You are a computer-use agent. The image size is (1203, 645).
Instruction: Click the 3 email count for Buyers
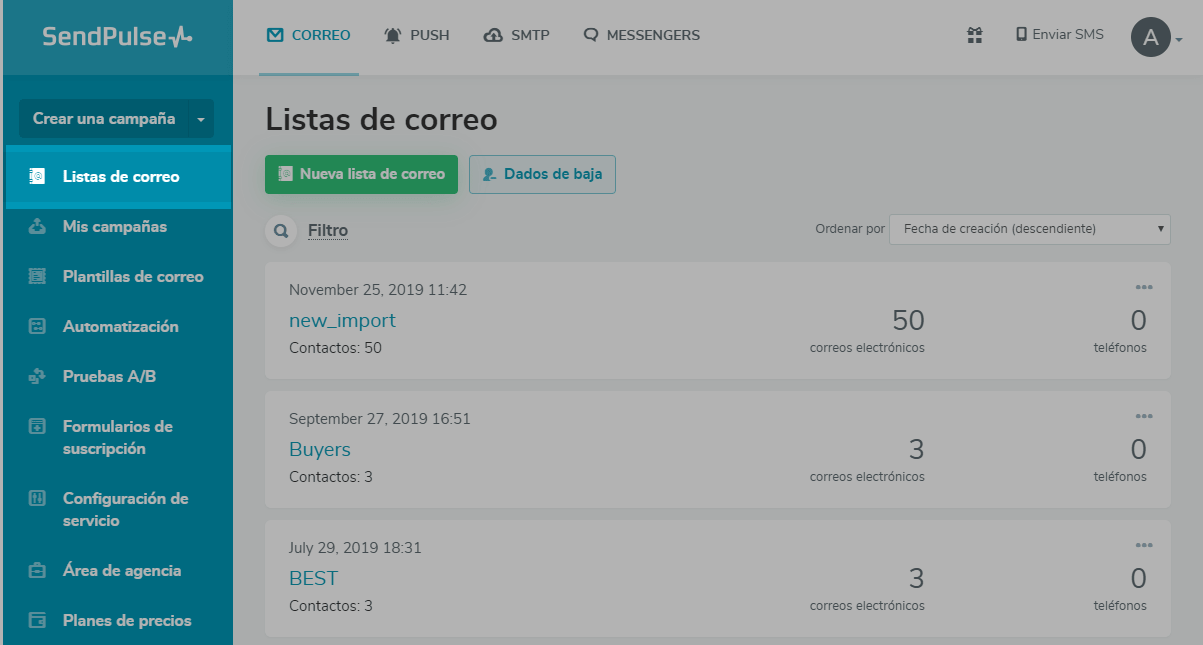[x=916, y=449]
